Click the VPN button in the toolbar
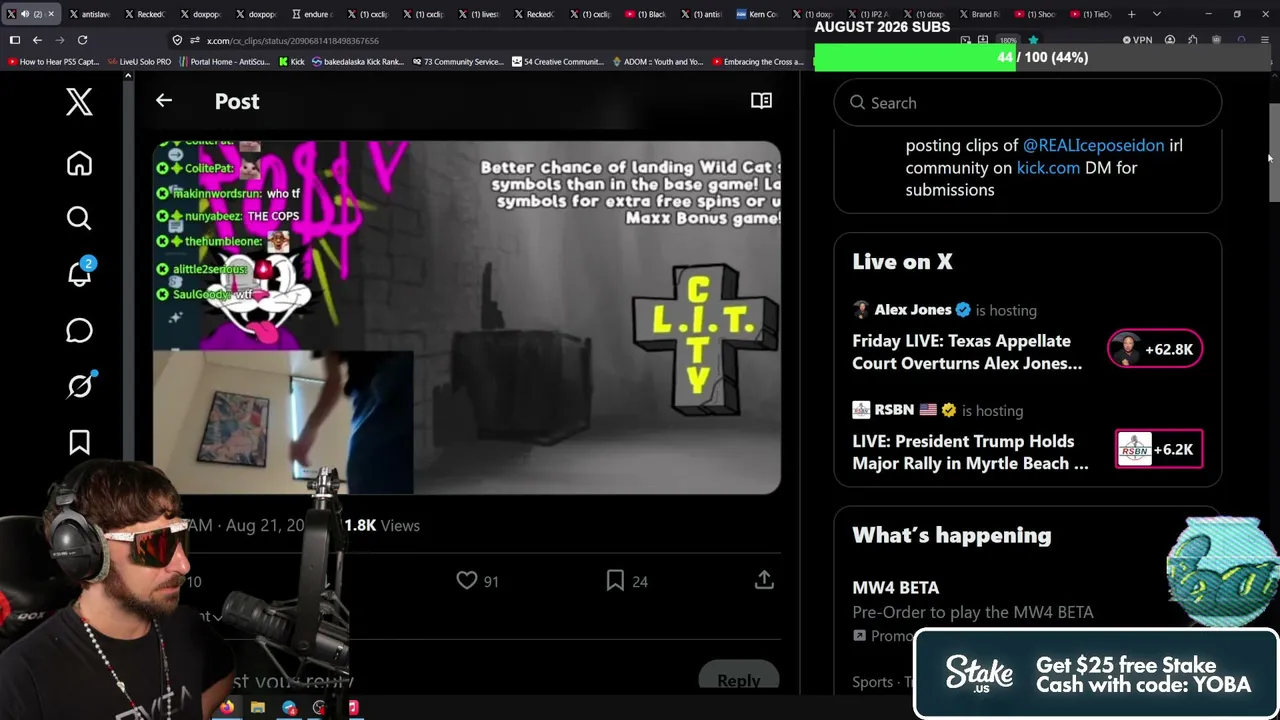Screen dimensions: 1280x720 (x=1137, y=40)
